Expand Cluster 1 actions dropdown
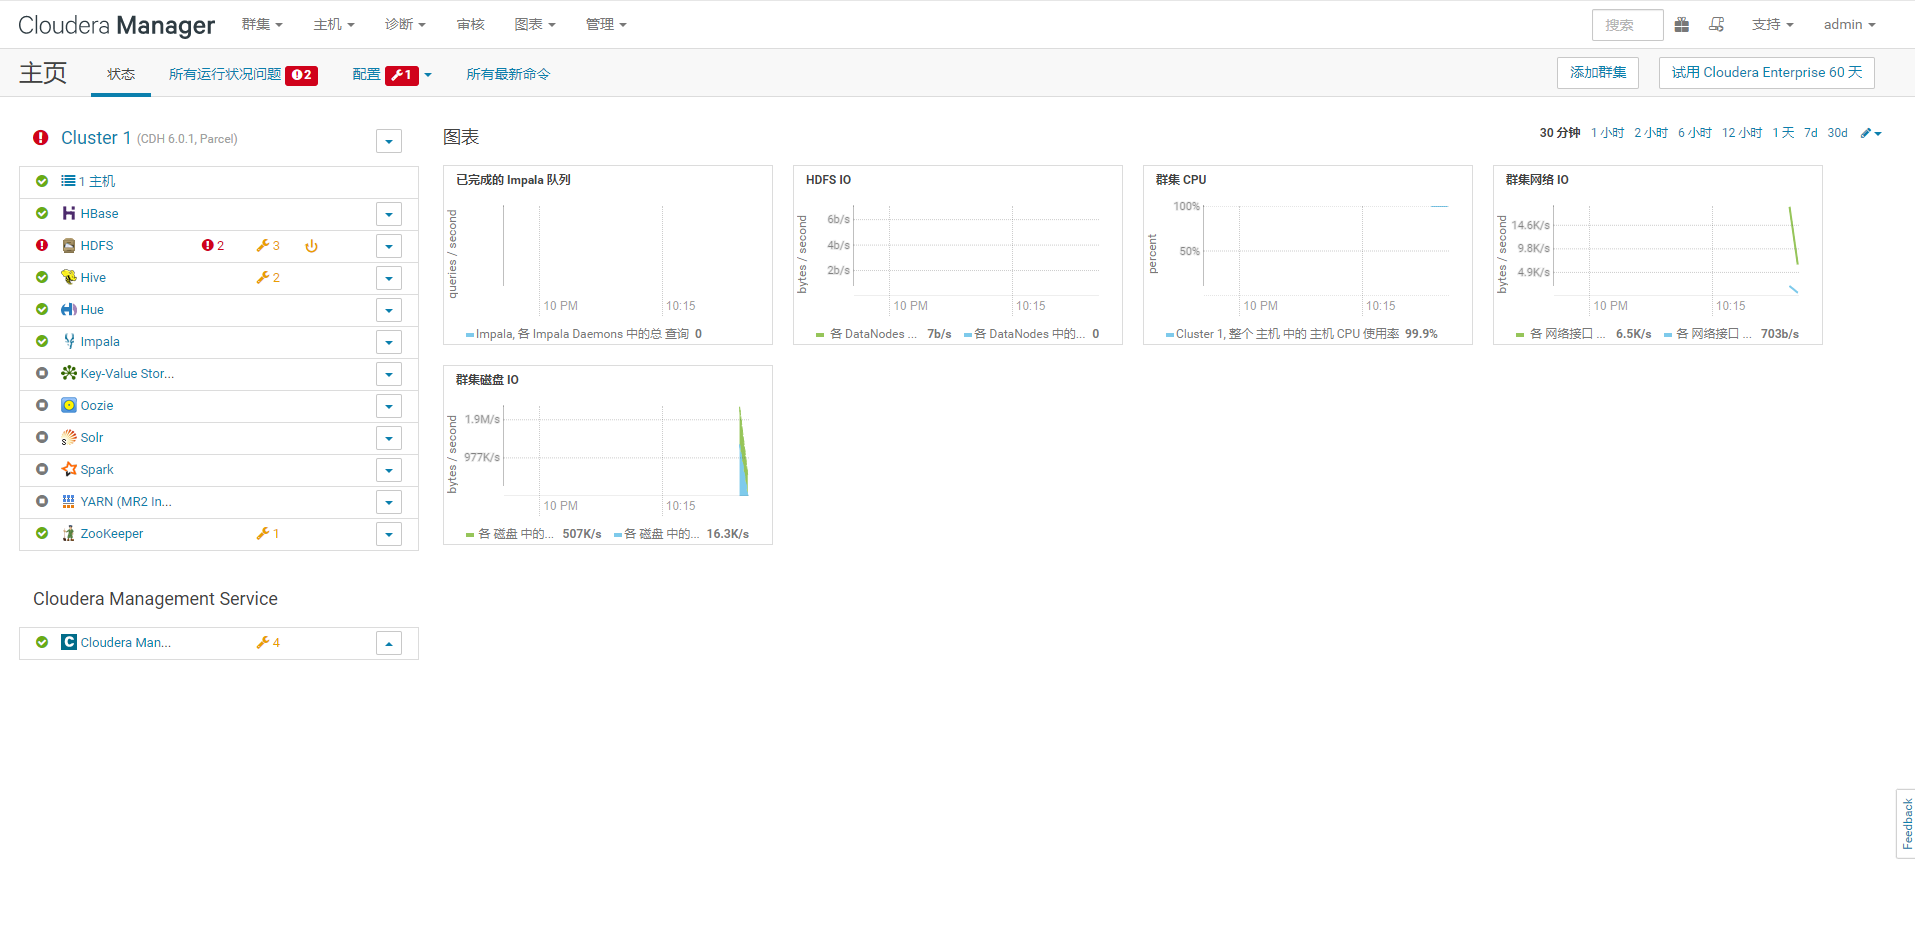The width and height of the screenshot is (1915, 933). pos(389,141)
